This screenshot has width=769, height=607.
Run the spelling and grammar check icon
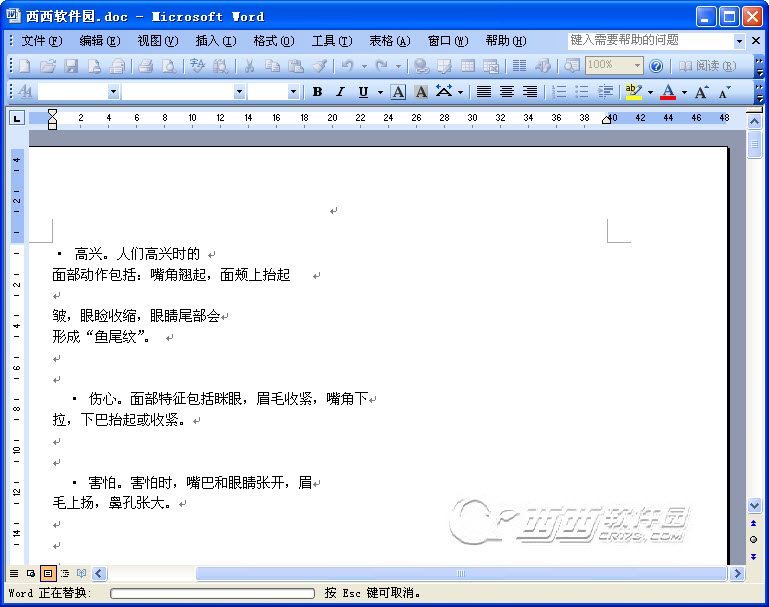pyautogui.click(x=198, y=65)
